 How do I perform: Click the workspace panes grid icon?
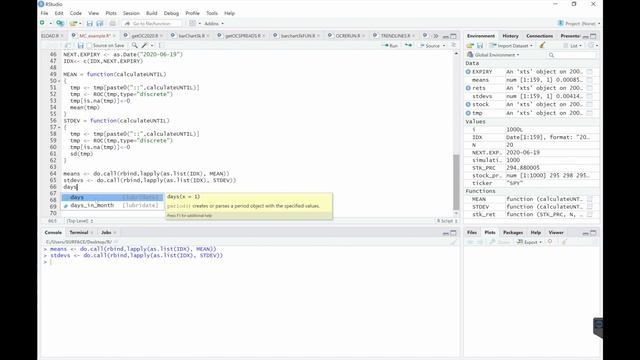pyautogui.click(x=192, y=23)
